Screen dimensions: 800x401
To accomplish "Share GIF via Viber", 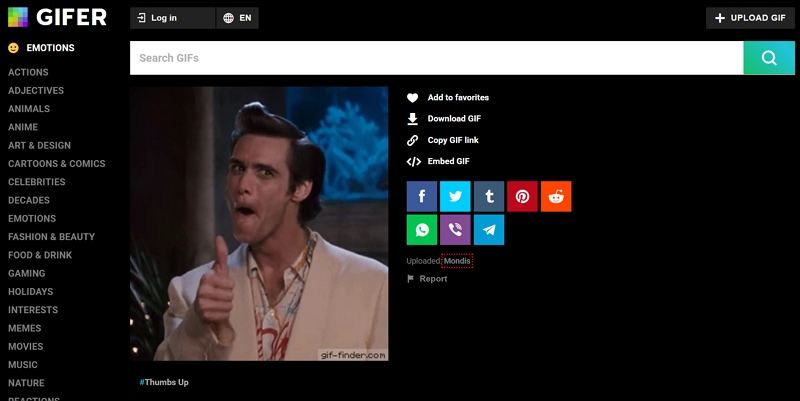I will pyautogui.click(x=455, y=230).
